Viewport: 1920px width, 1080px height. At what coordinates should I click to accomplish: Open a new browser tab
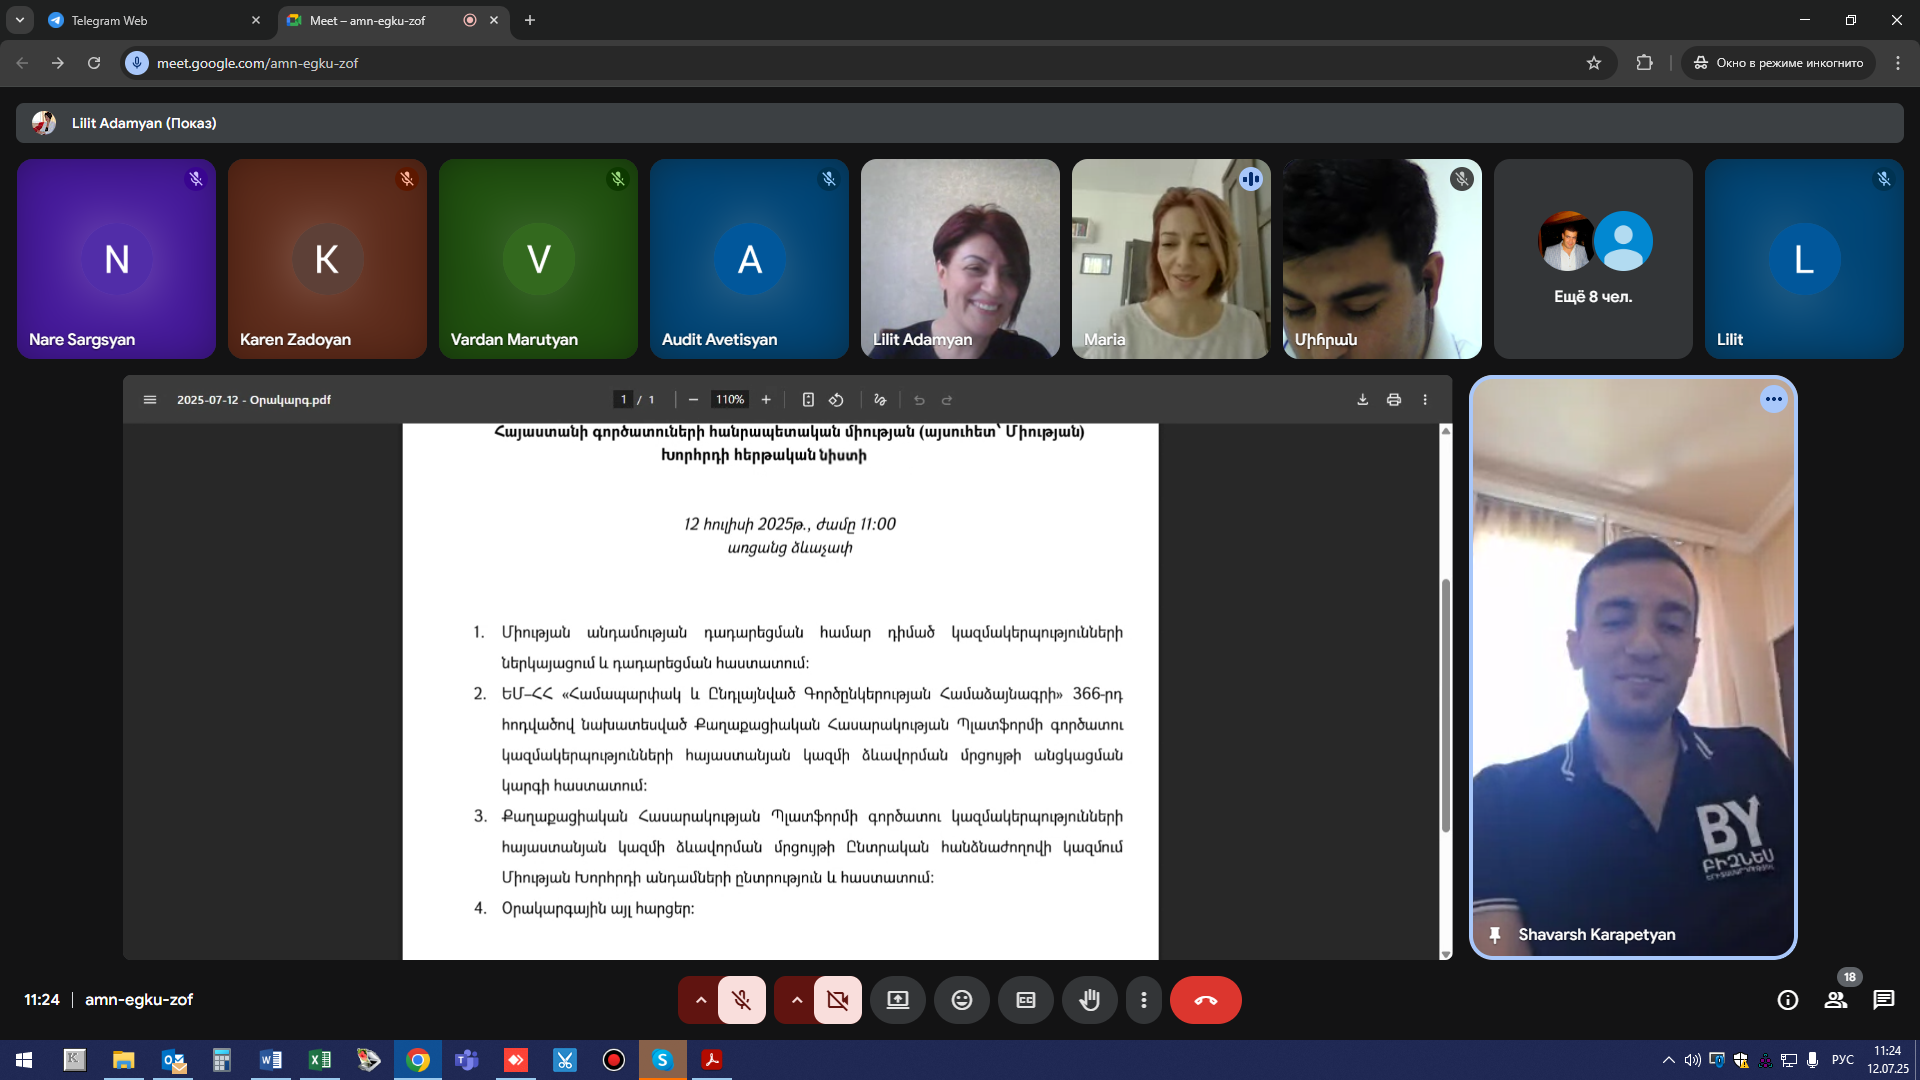tap(530, 20)
